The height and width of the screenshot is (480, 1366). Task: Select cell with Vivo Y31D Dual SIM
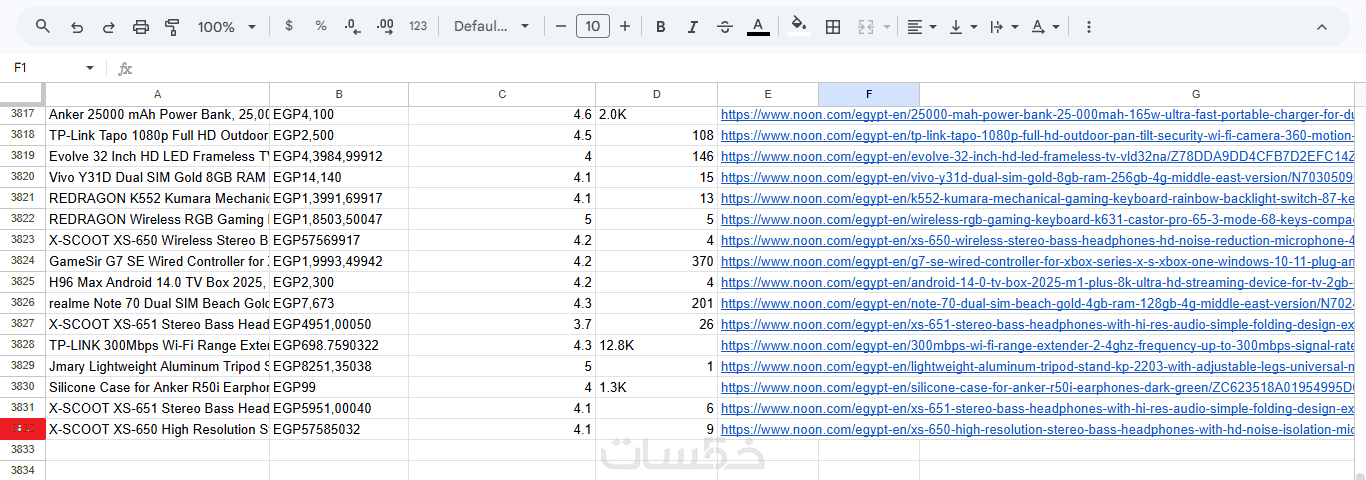157,177
